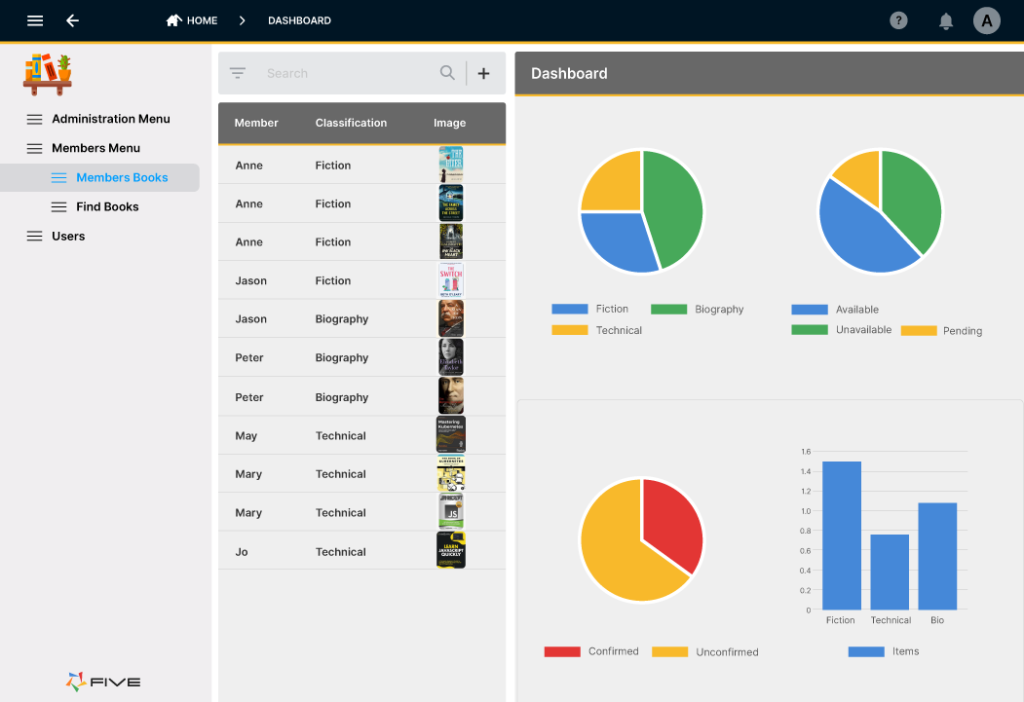This screenshot has height=702, width=1024.
Task: Click the Fiction bar in bar chart
Action: (x=842, y=535)
